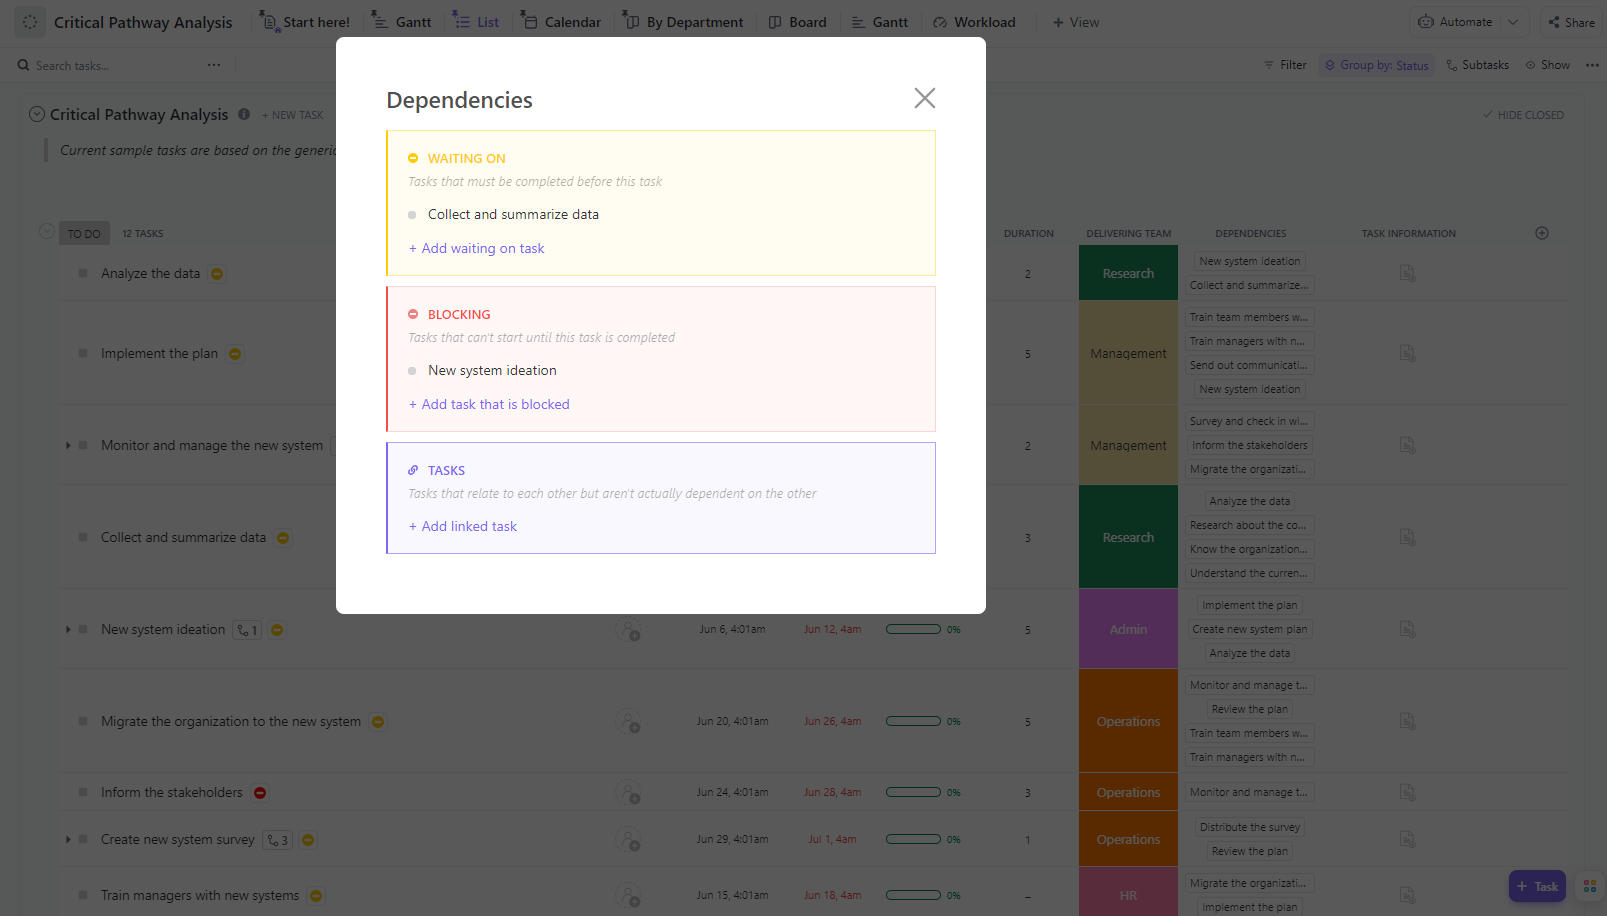Switch to the Calendar view tab
This screenshot has width=1607, height=916.
(561, 22)
